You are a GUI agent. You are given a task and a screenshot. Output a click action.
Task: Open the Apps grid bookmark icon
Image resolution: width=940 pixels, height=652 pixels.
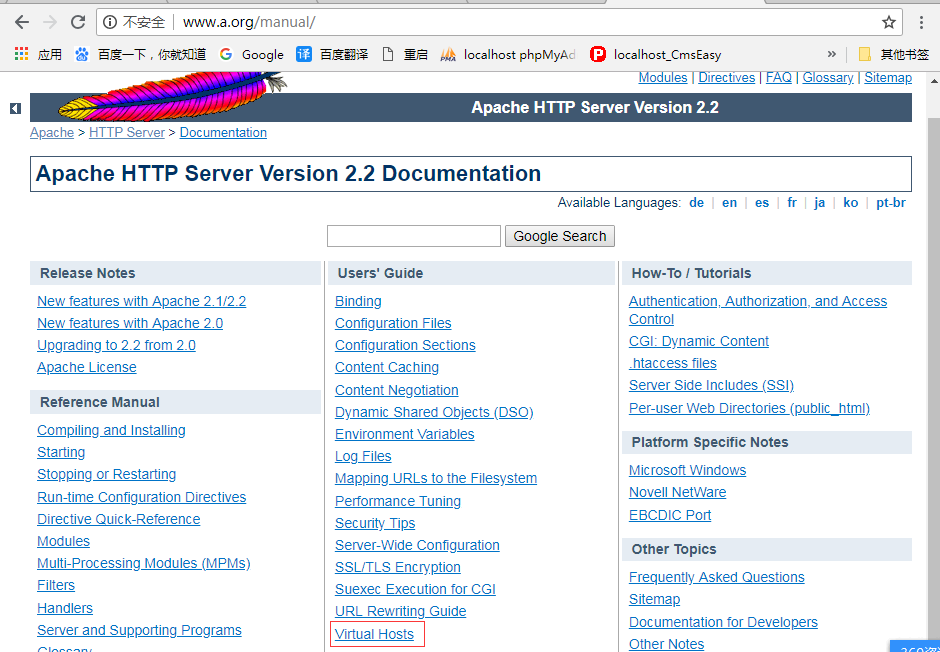[22, 55]
